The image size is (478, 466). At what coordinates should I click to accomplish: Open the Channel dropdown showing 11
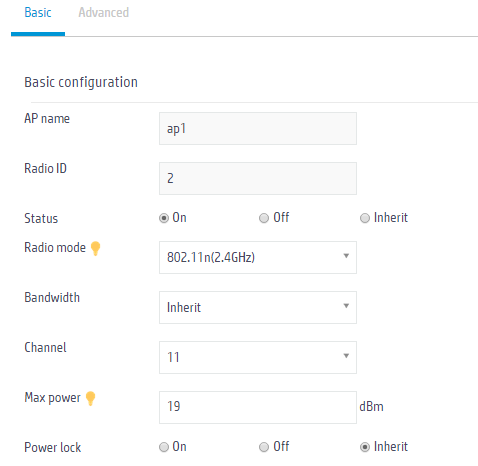point(258,357)
